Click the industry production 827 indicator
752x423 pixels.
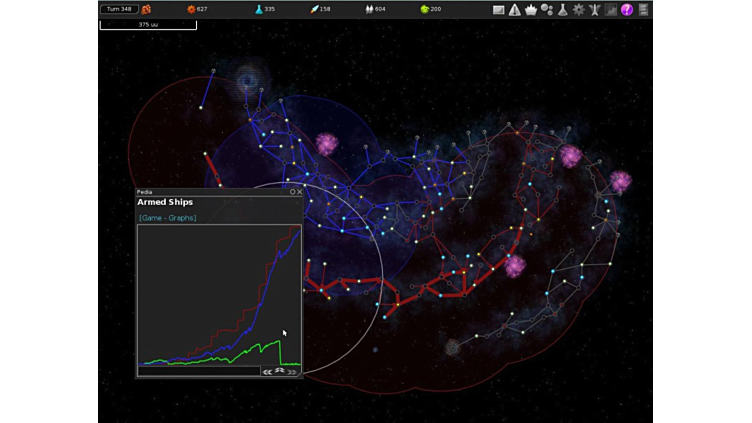click(x=197, y=9)
